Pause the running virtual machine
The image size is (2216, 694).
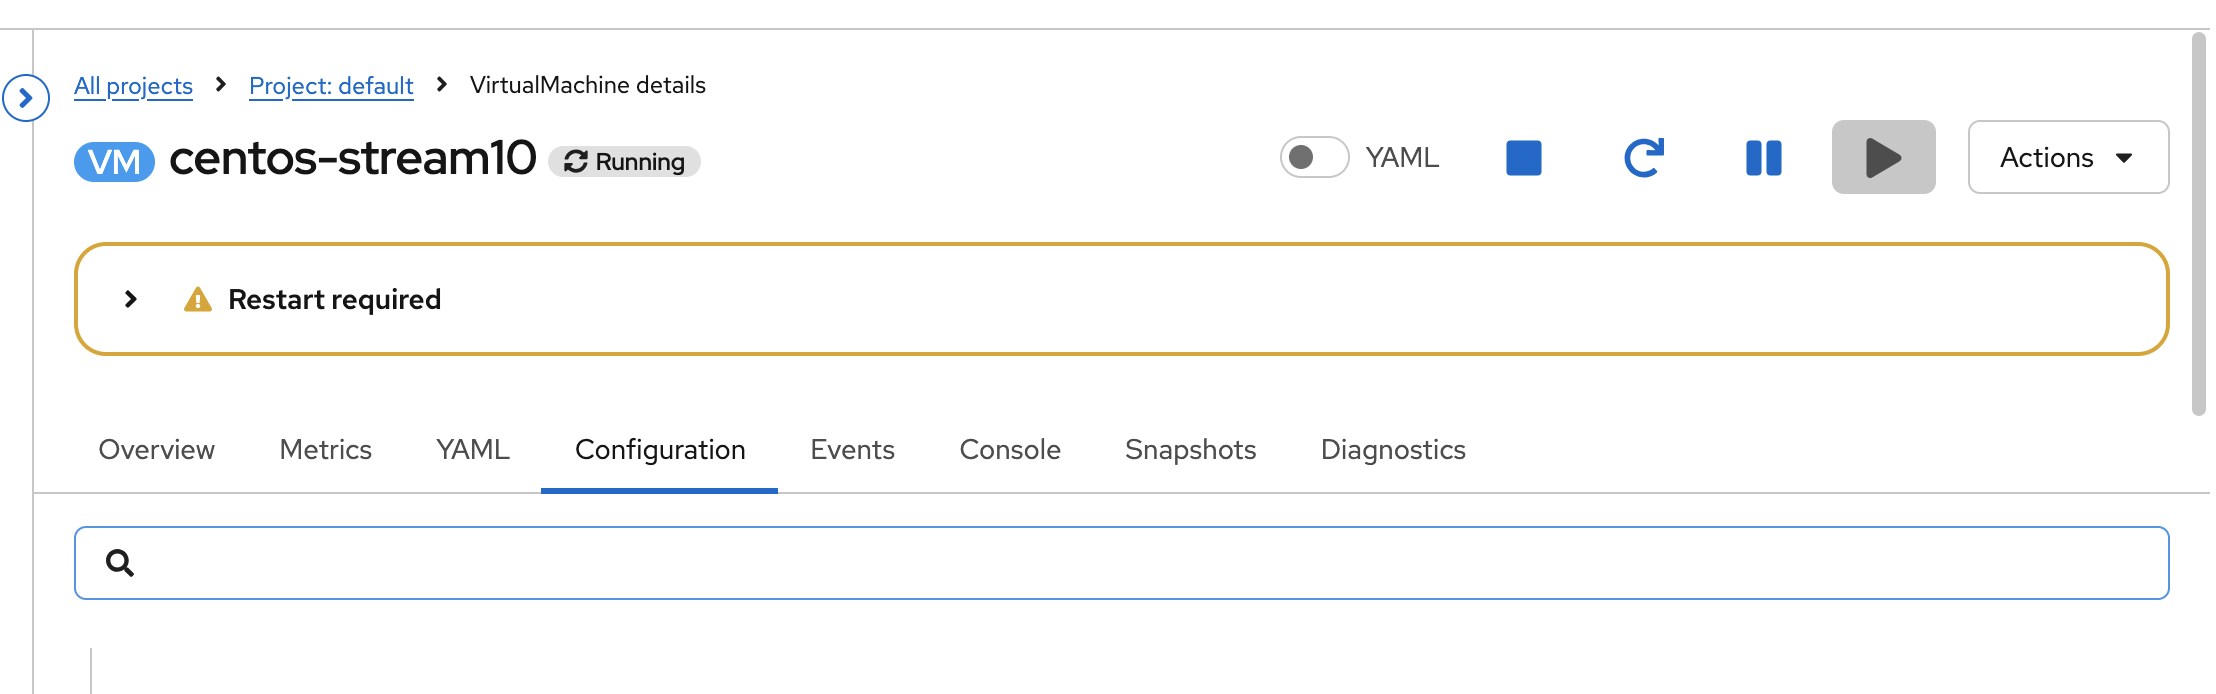pos(1763,158)
